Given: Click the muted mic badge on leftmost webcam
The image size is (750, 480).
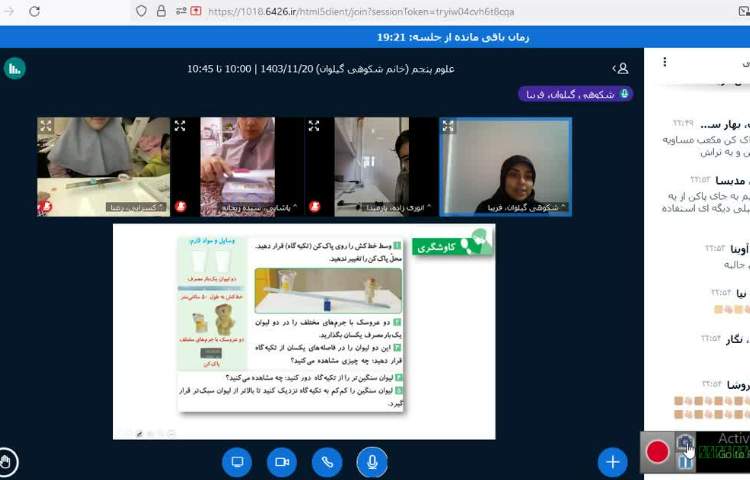Looking at the screenshot, I should (45, 207).
